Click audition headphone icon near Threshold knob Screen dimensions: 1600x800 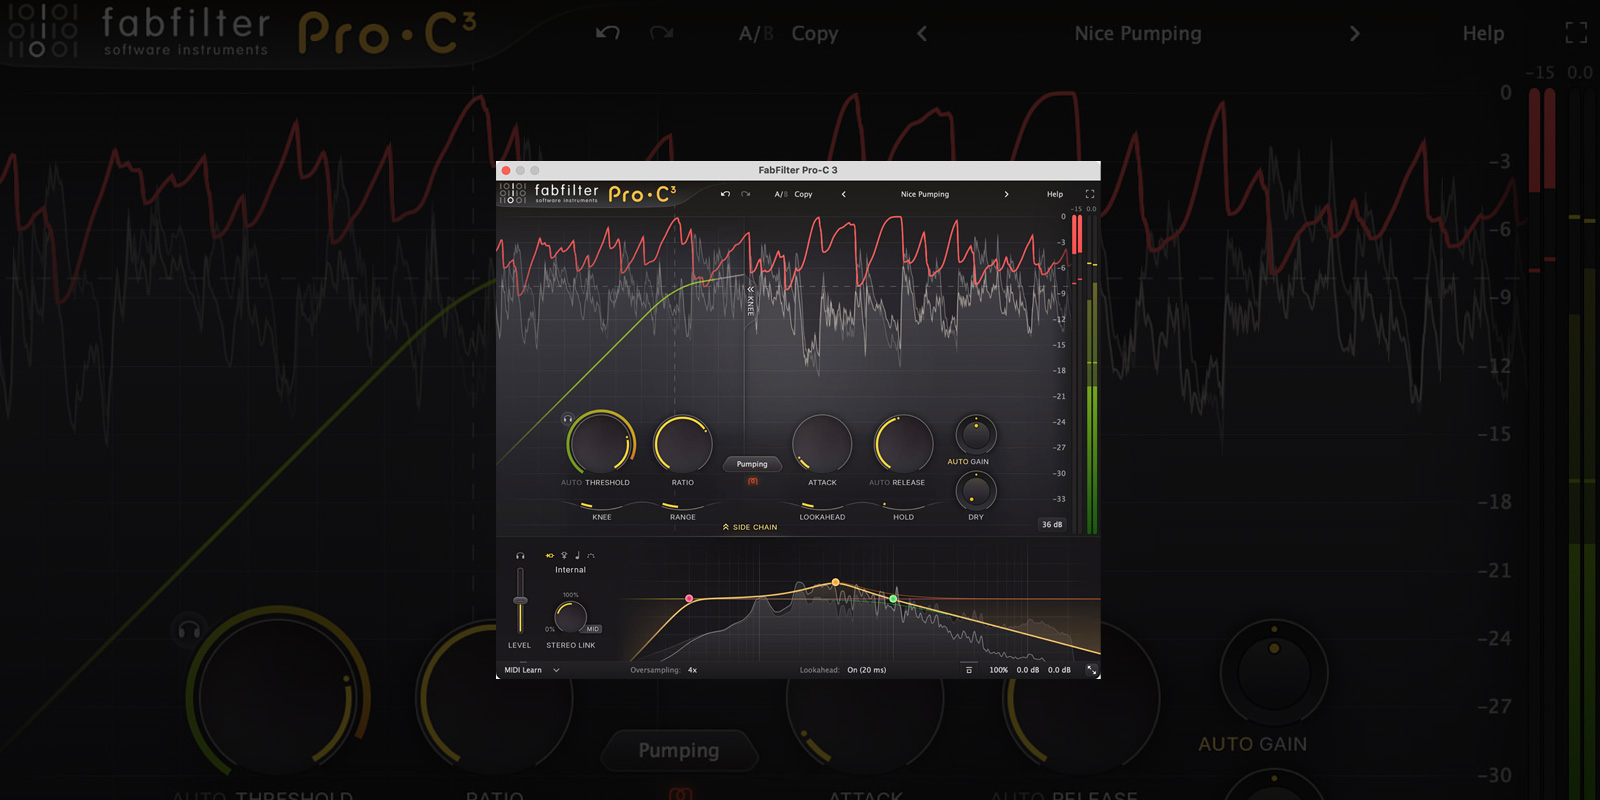point(567,419)
